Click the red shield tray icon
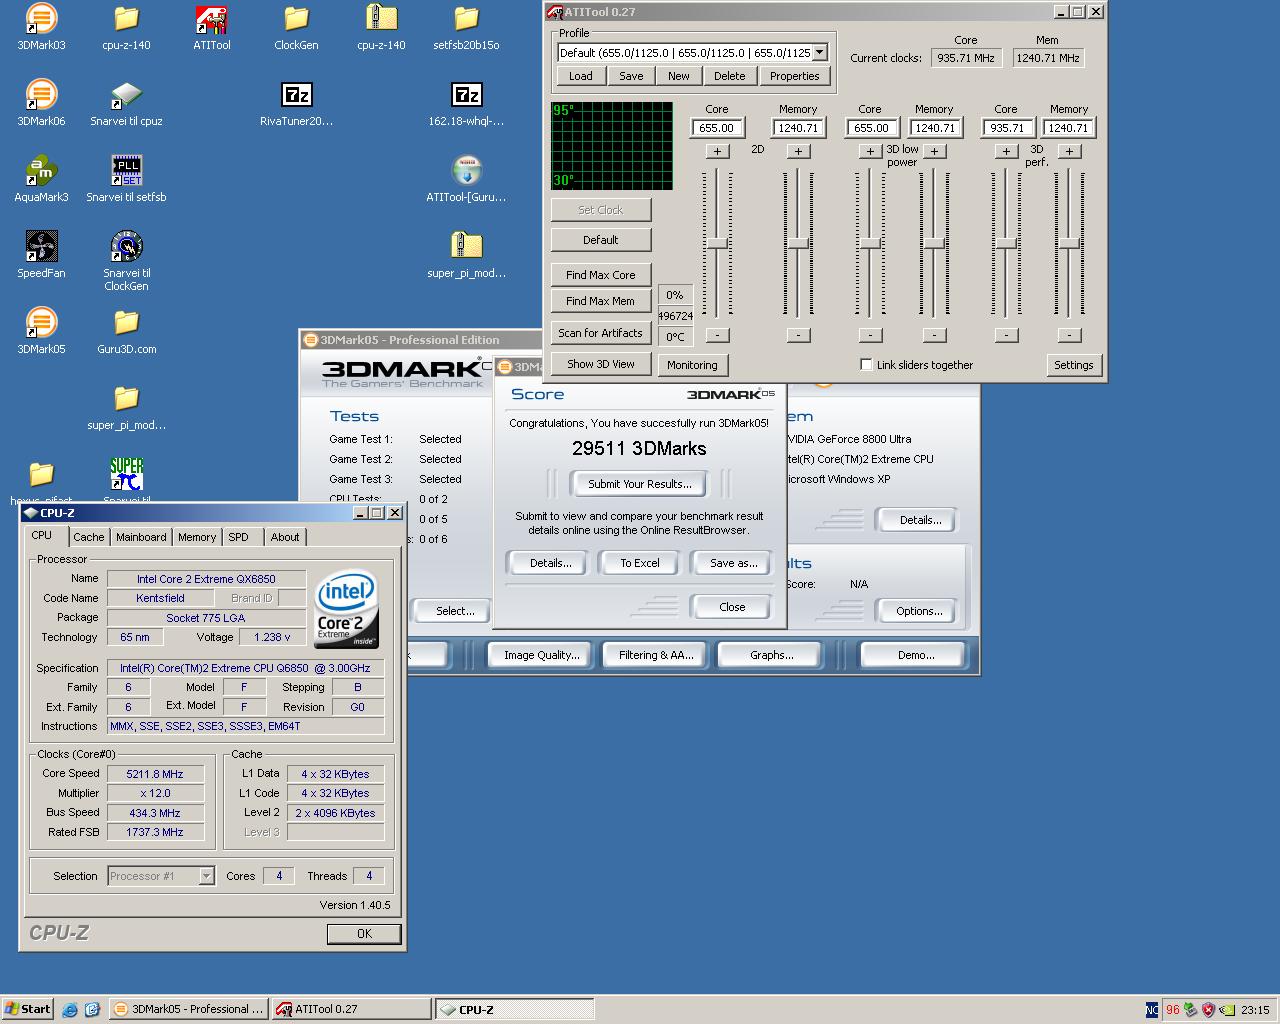1280x1024 pixels. click(x=1208, y=1010)
